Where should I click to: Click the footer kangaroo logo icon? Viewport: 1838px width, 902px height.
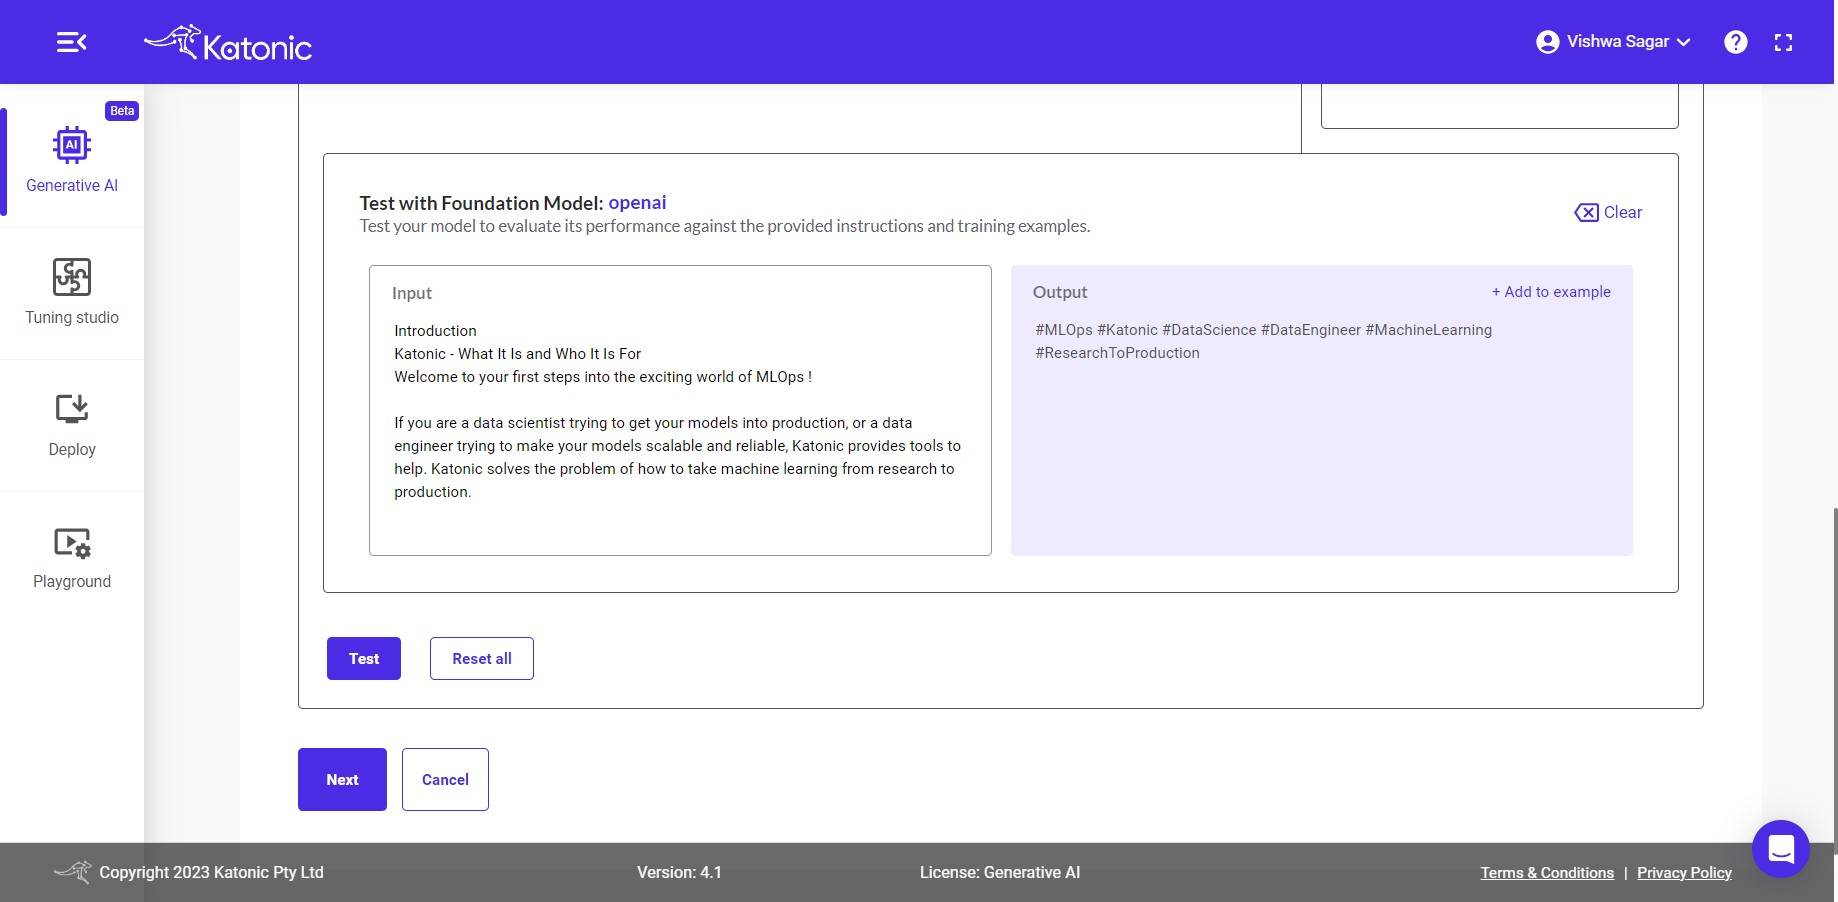(72, 872)
